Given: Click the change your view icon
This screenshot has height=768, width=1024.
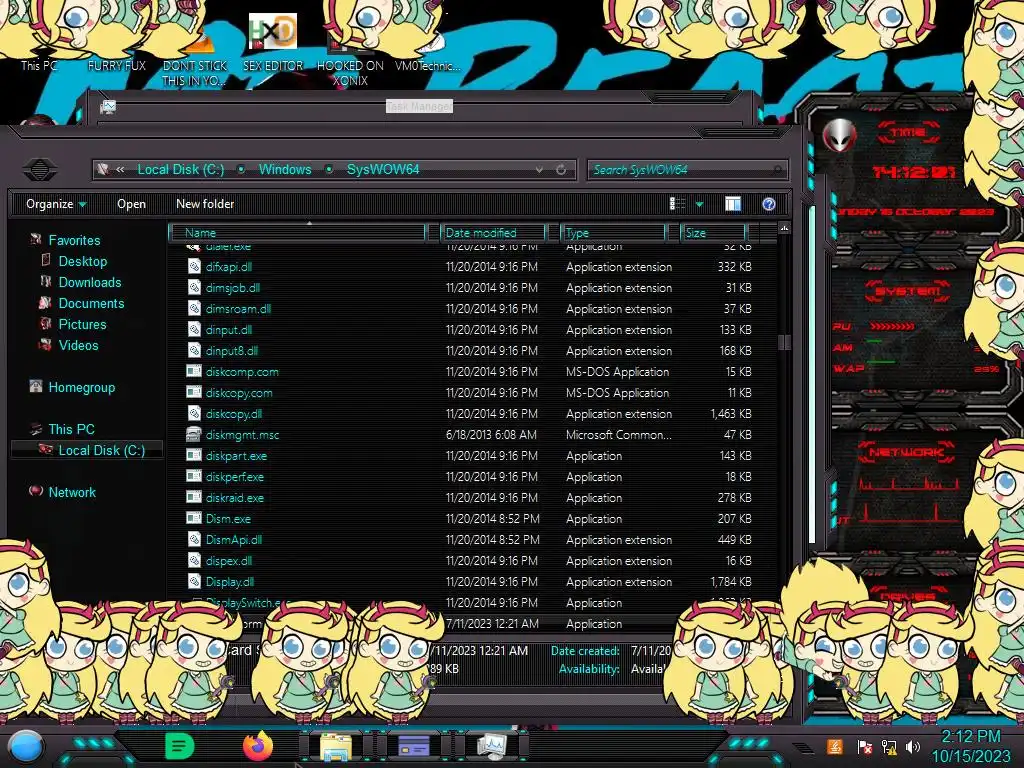Looking at the screenshot, I should click(x=677, y=204).
